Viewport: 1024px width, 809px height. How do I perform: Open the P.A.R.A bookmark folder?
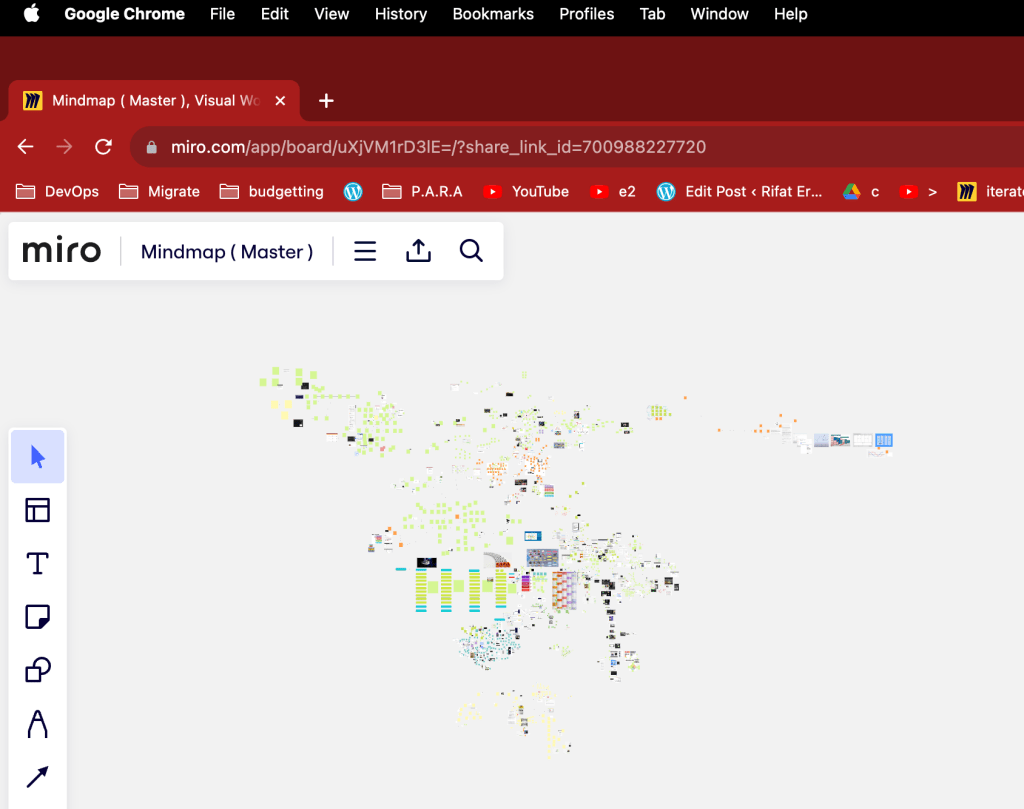423,192
